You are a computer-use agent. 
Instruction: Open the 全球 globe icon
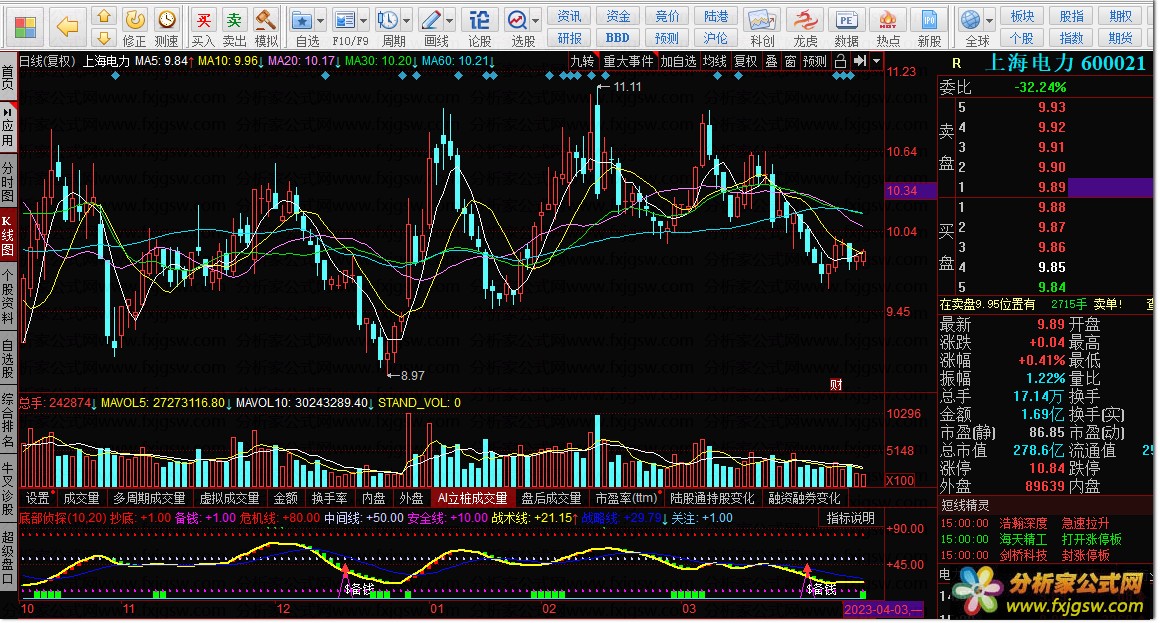click(x=971, y=20)
